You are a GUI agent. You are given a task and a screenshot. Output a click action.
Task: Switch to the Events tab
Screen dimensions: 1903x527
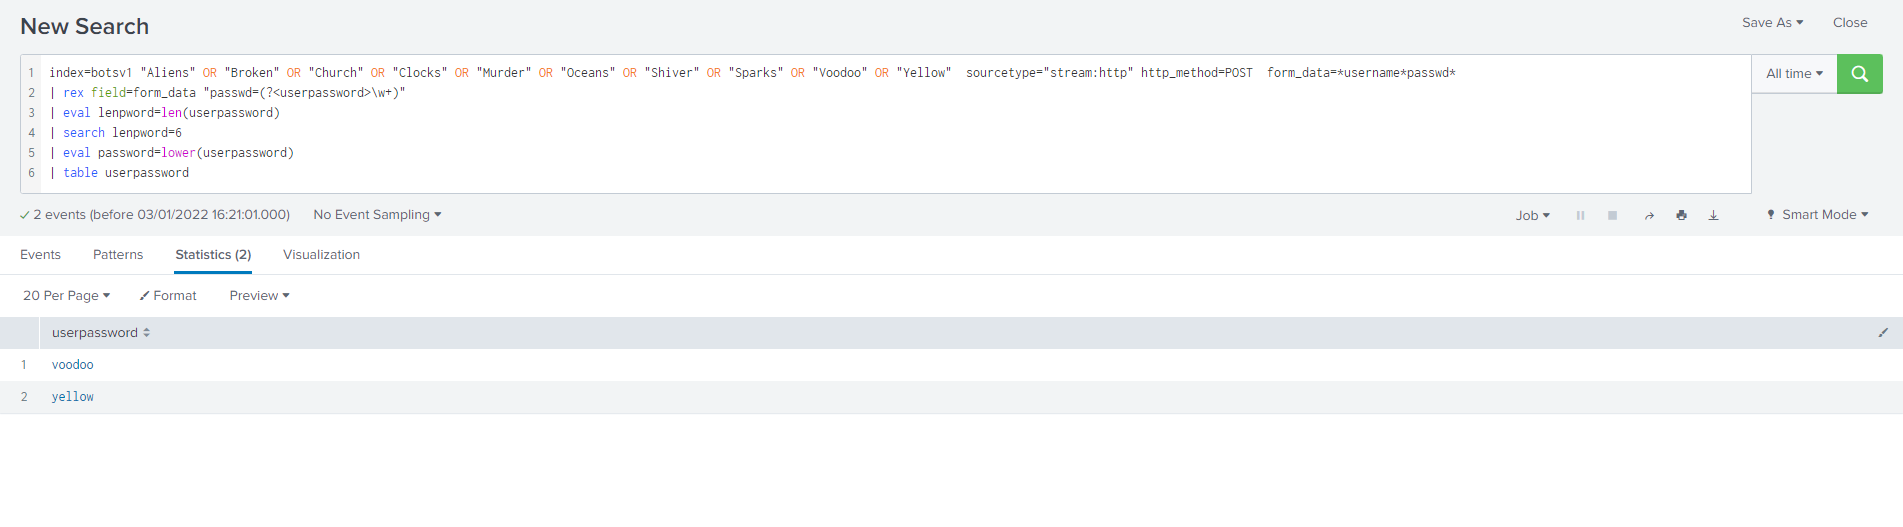click(x=40, y=255)
